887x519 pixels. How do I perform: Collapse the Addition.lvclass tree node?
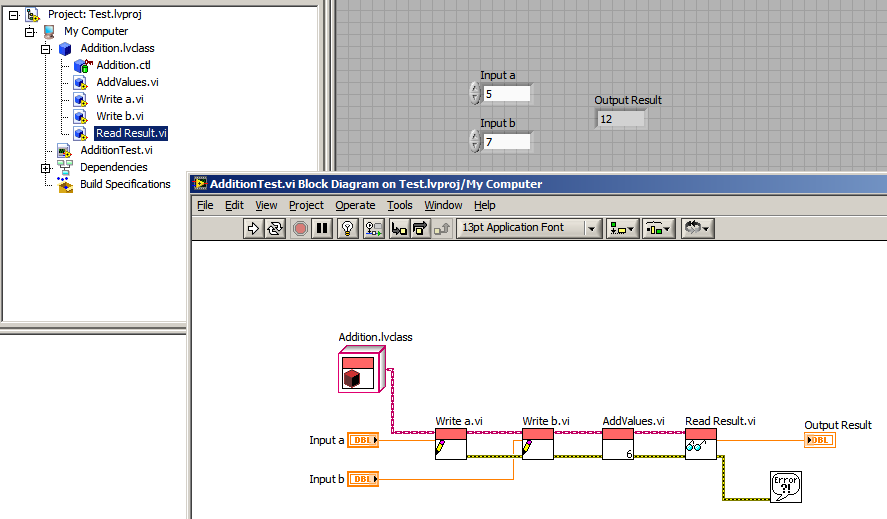click(x=46, y=49)
